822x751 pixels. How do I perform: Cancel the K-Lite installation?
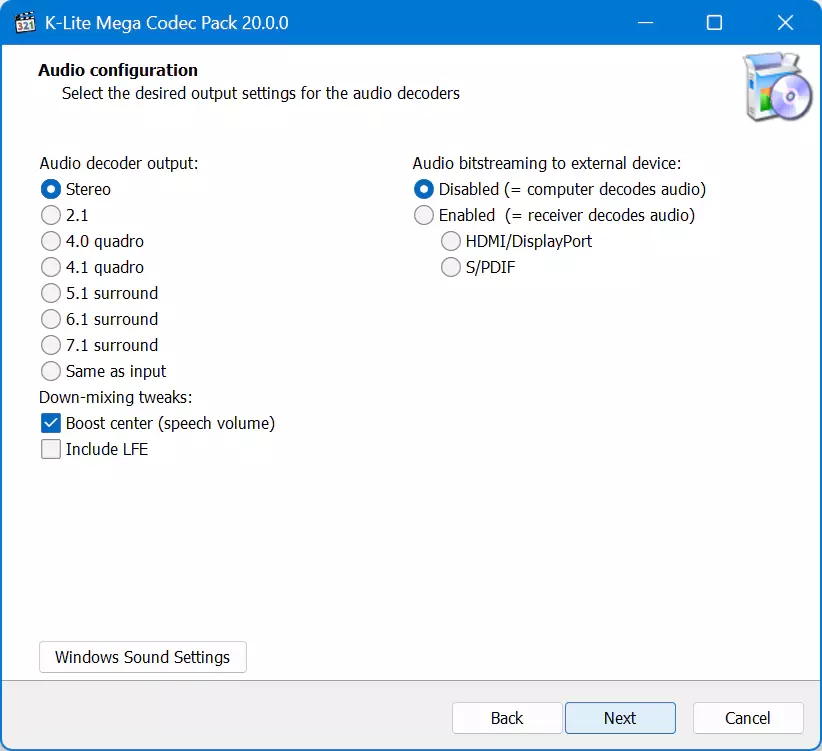[x=748, y=718]
